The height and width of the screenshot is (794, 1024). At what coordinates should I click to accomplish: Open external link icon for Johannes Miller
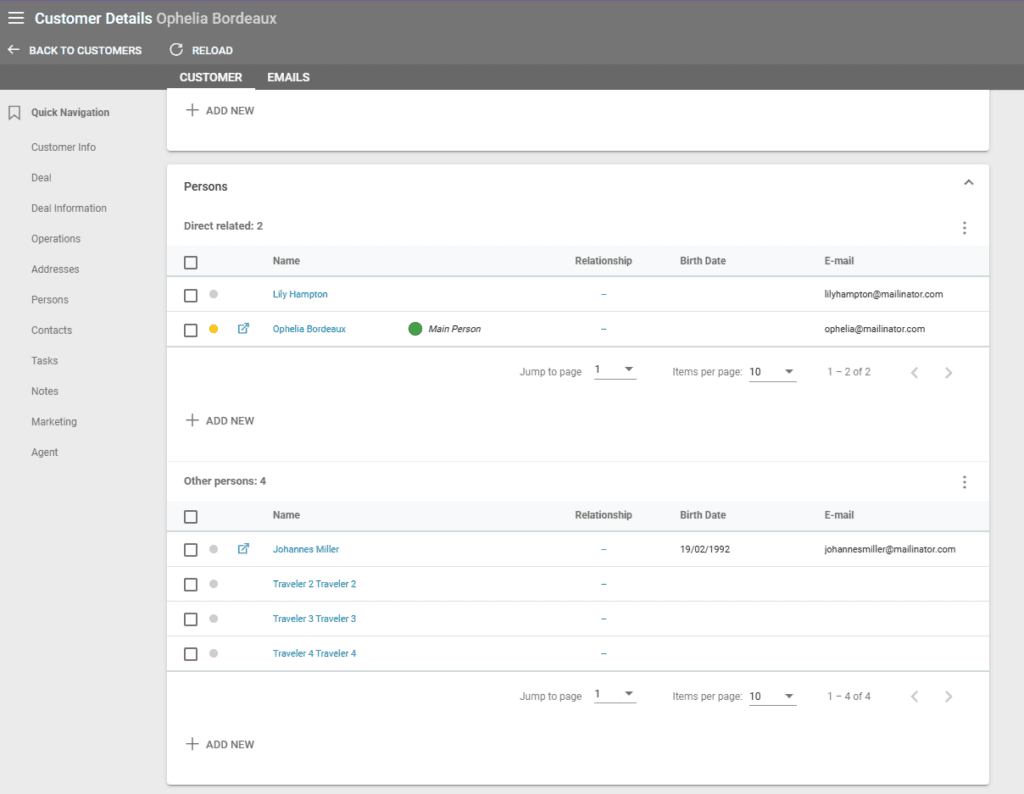243,549
